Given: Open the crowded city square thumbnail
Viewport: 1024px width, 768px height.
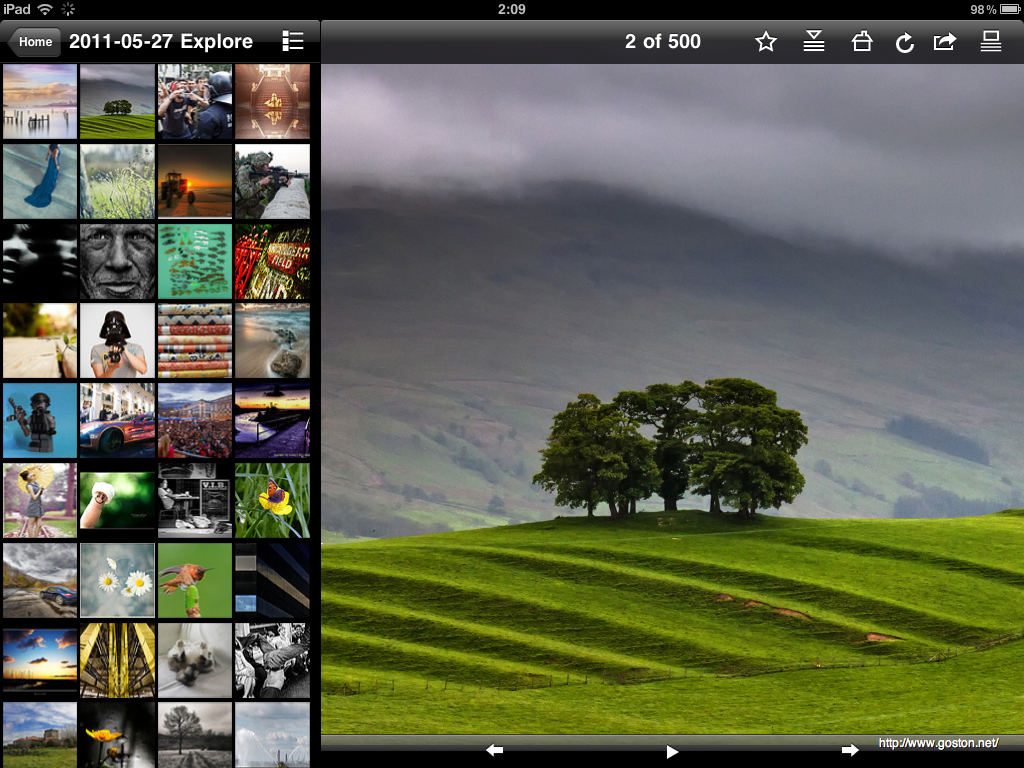Looking at the screenshot, I should (195, 421).
